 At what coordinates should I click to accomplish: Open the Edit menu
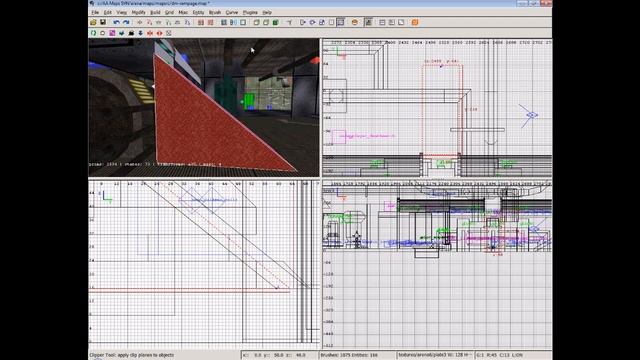coord(107,13)
